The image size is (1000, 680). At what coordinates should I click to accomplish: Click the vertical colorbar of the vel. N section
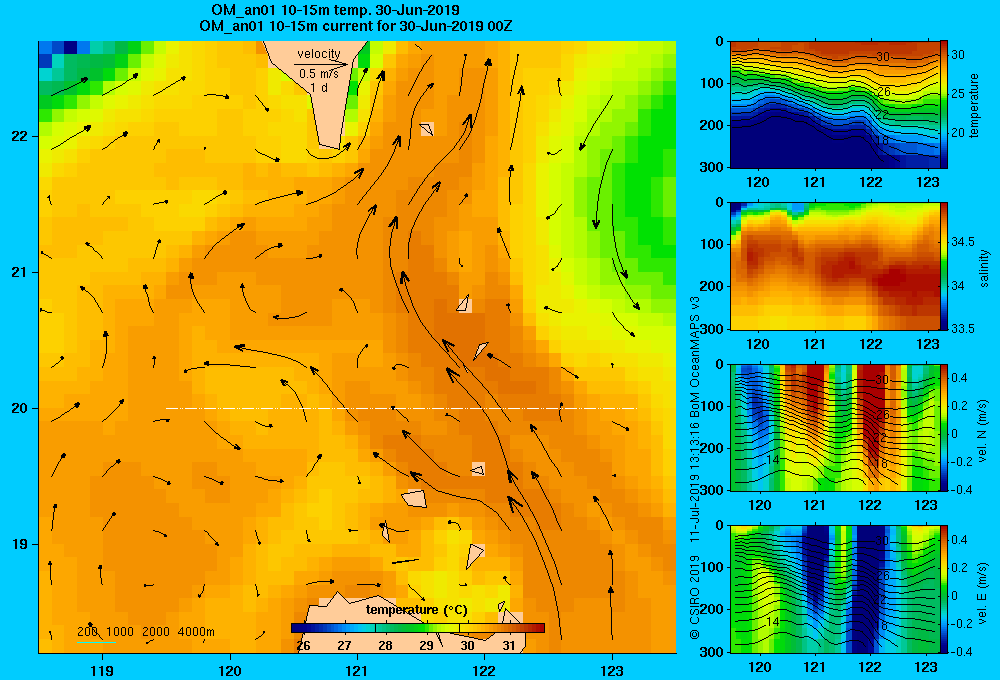coord(944,427)
